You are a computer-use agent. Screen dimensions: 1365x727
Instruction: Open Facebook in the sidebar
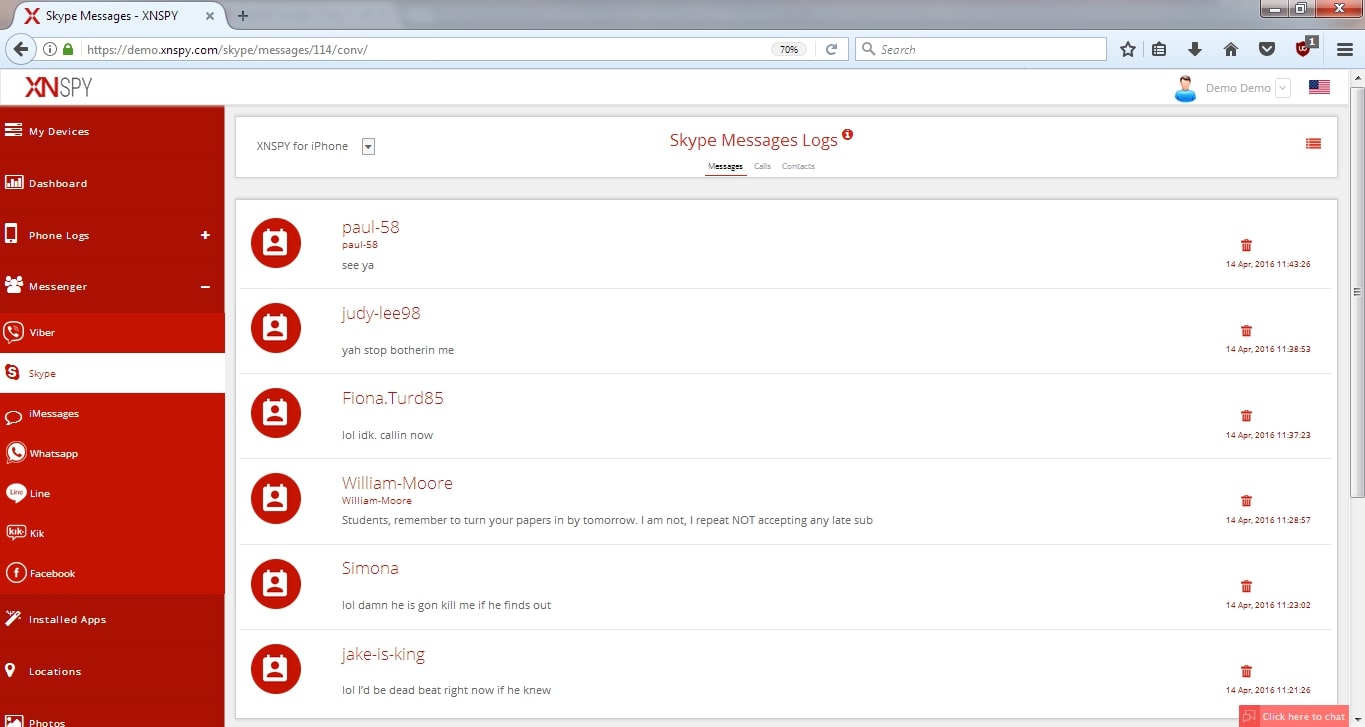(x=112, y=573)
